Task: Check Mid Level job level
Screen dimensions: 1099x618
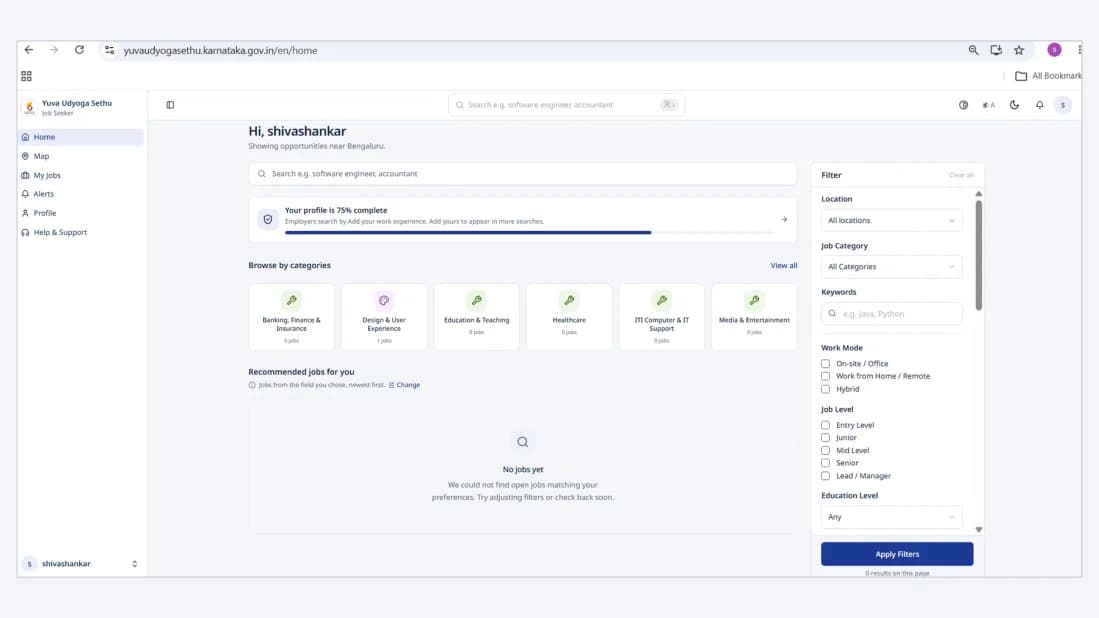Action: (826, 451)
